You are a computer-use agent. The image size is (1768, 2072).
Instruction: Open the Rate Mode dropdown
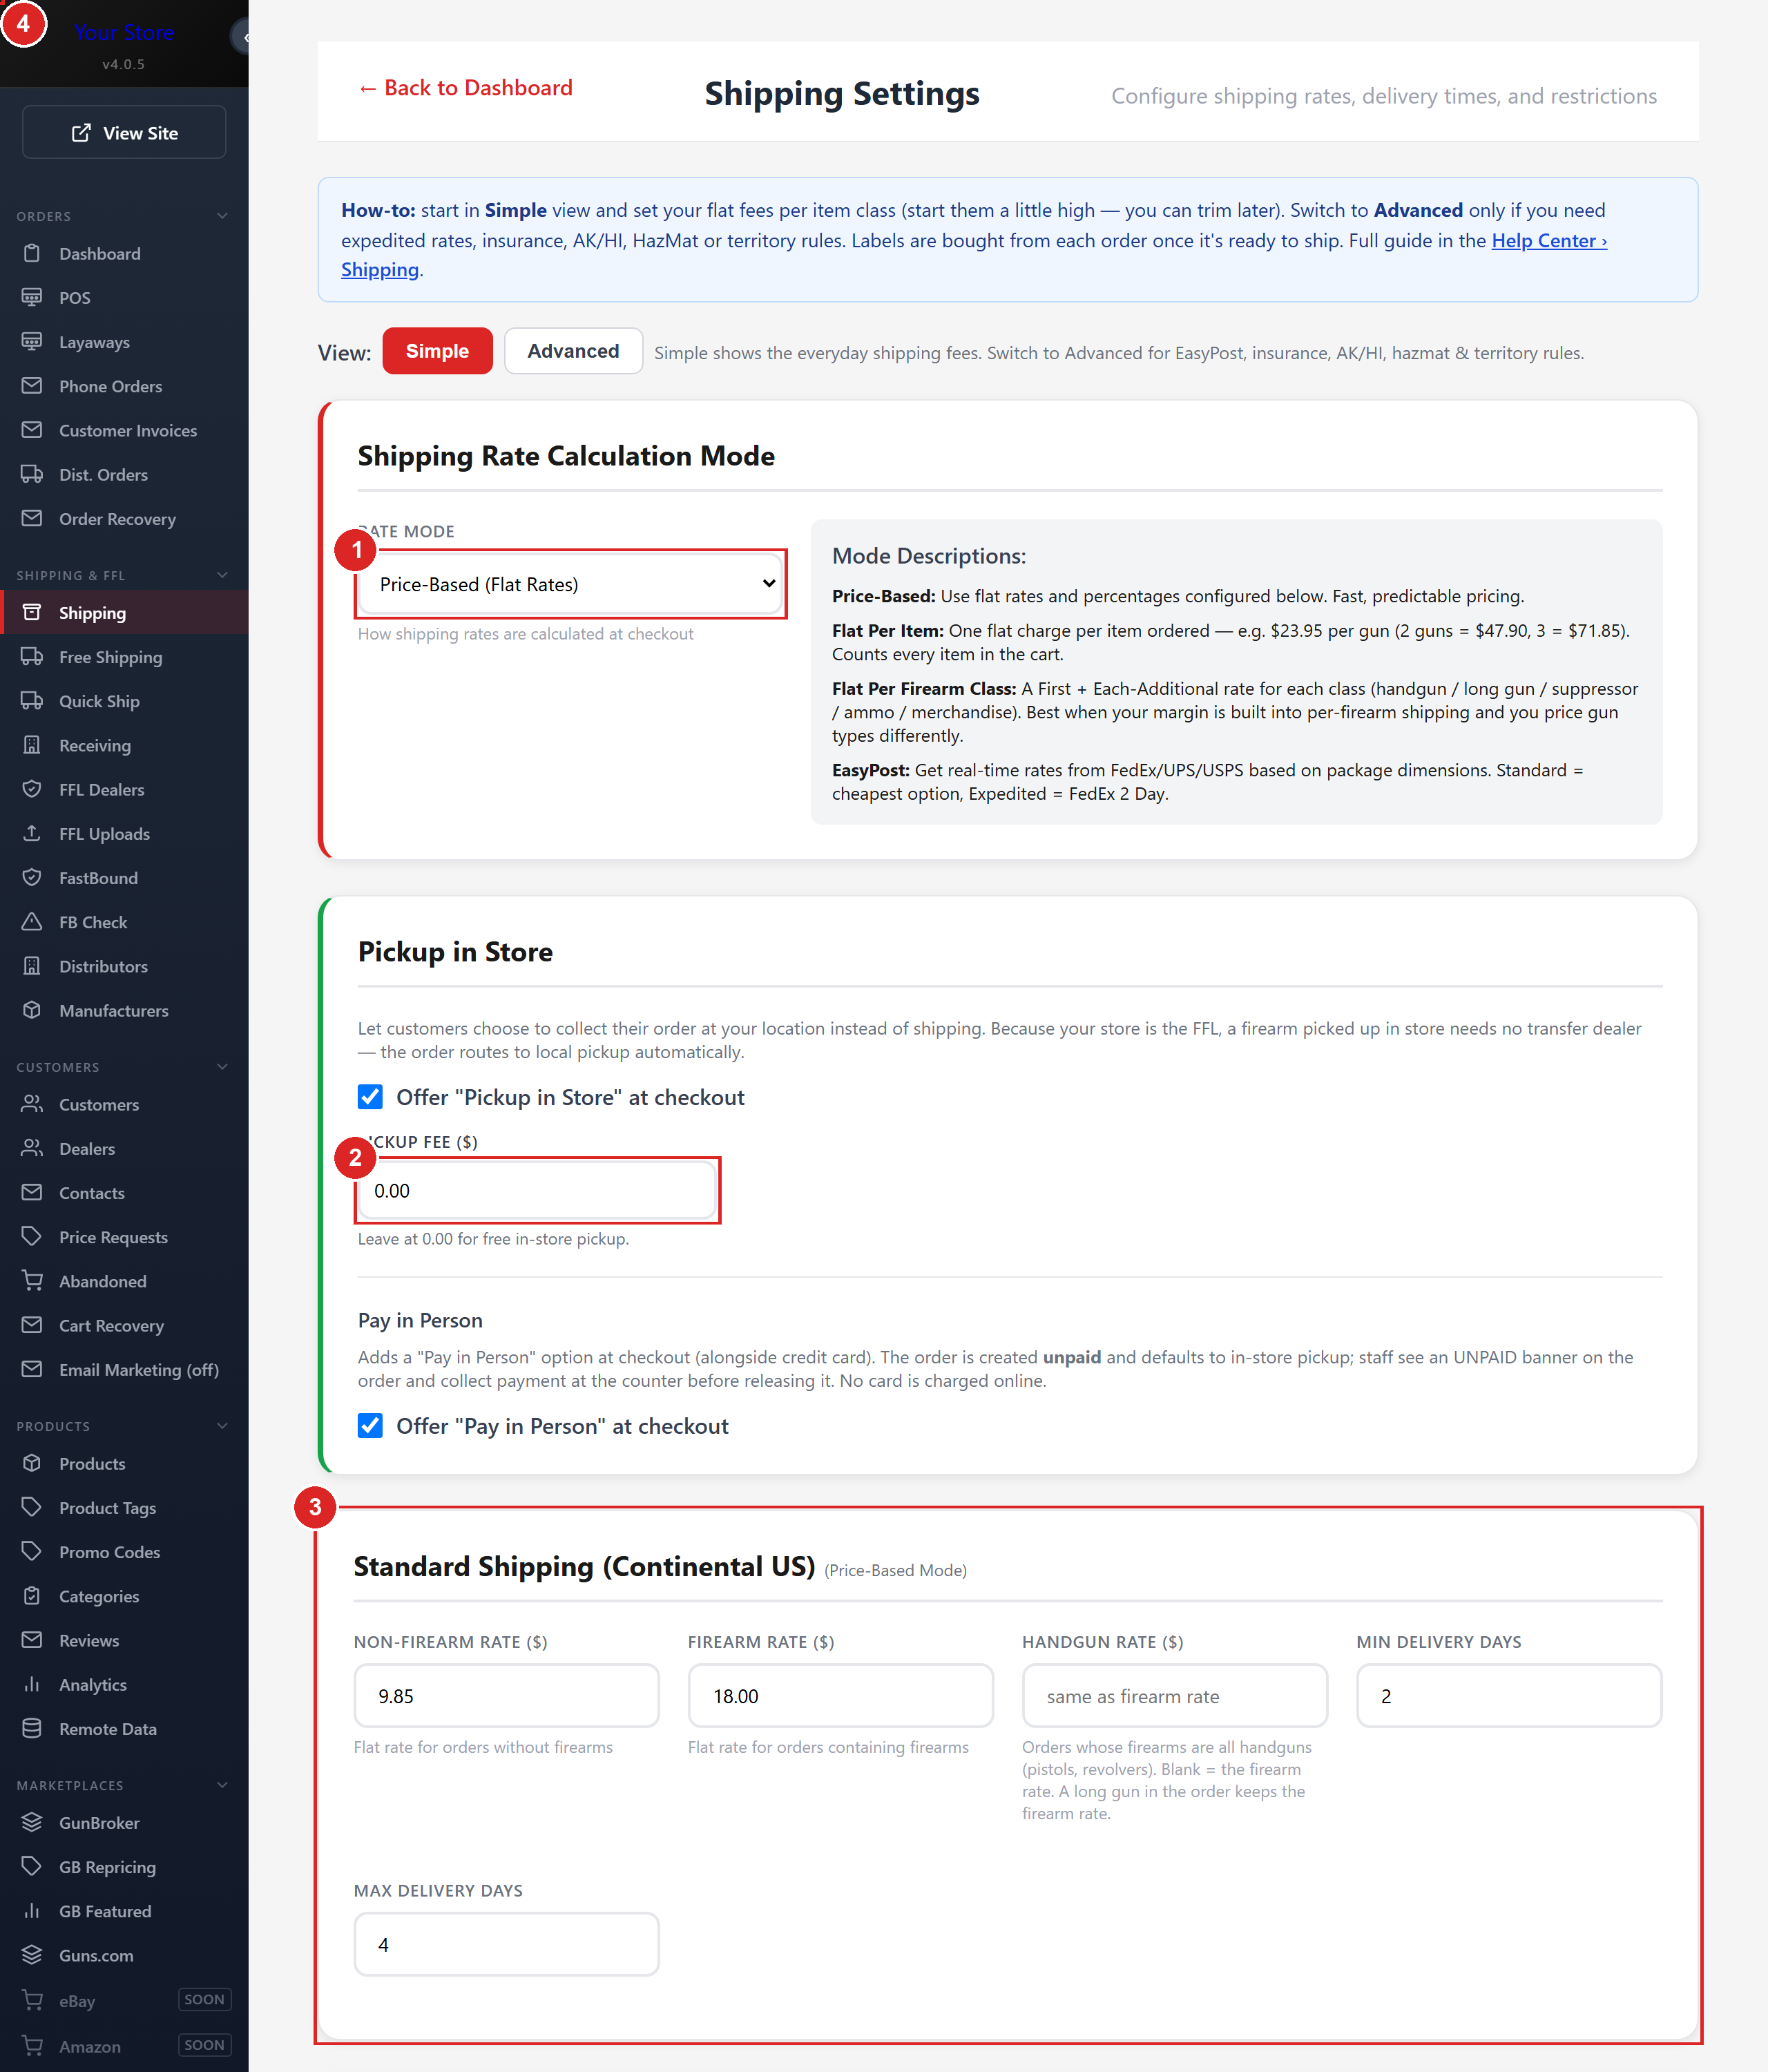pos(571,584)
